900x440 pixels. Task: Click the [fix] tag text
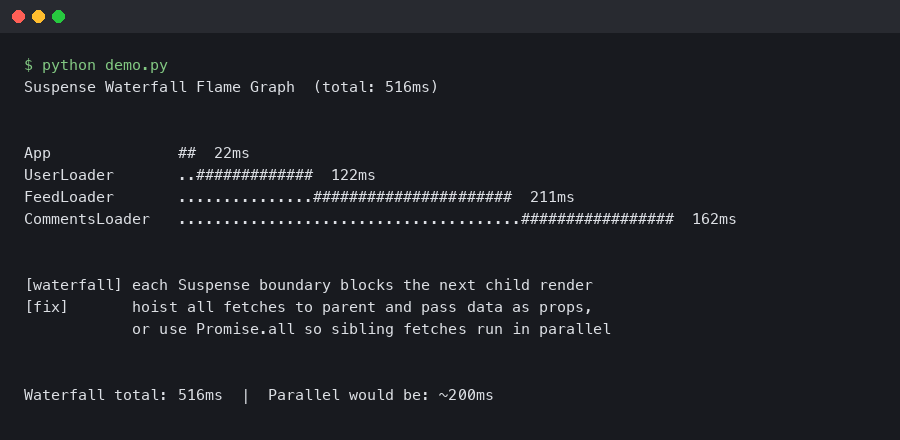[x=46, y=307]
